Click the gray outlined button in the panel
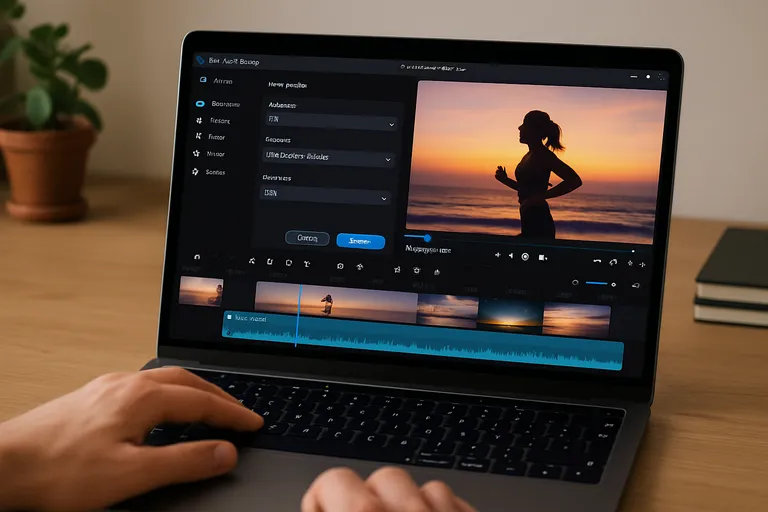Screen dimensions: 768x512 [x=307, y=239]
